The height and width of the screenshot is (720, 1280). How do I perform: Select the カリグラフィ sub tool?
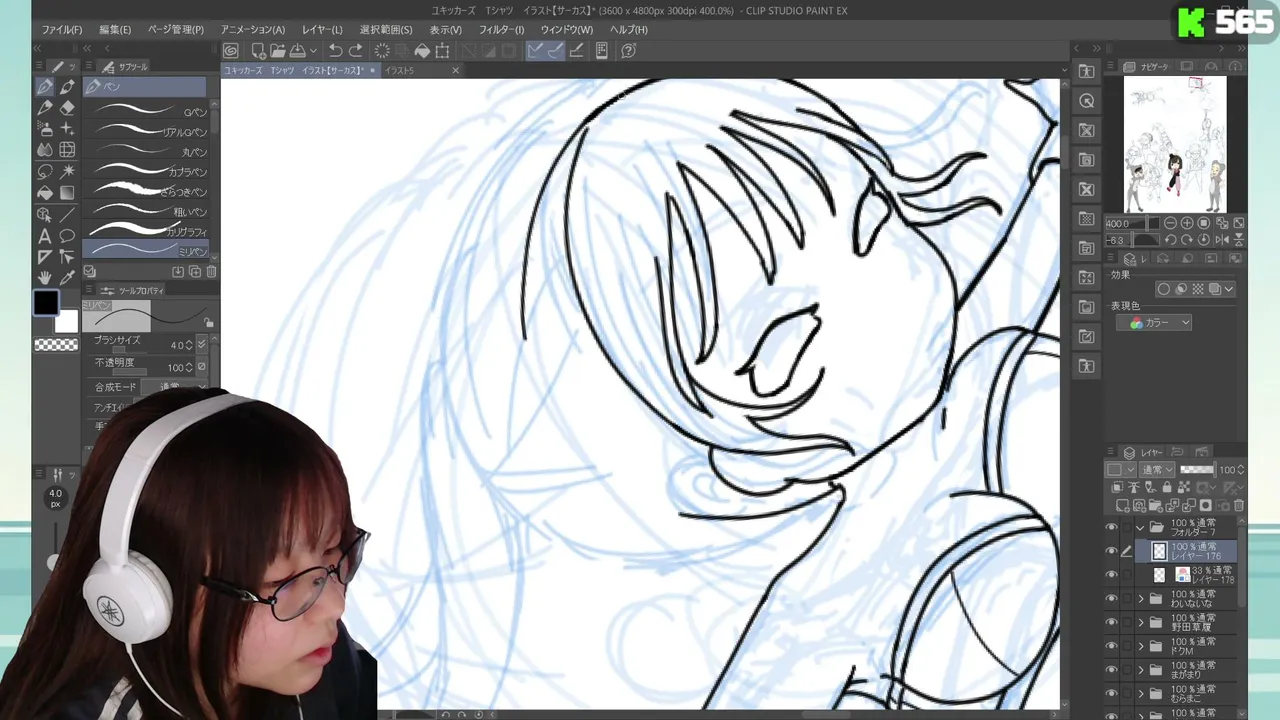146,231
